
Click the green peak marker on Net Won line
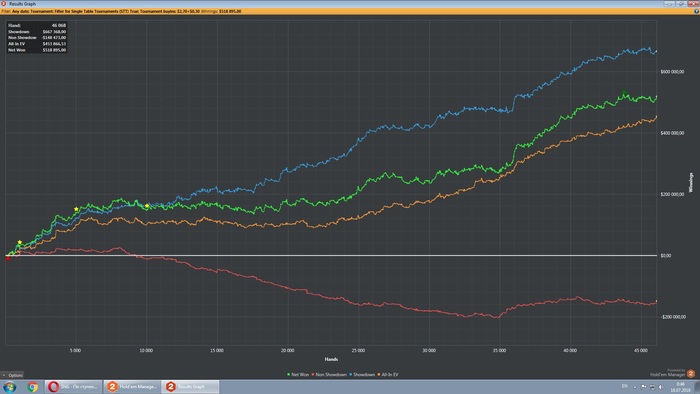[x=624, y=93]
